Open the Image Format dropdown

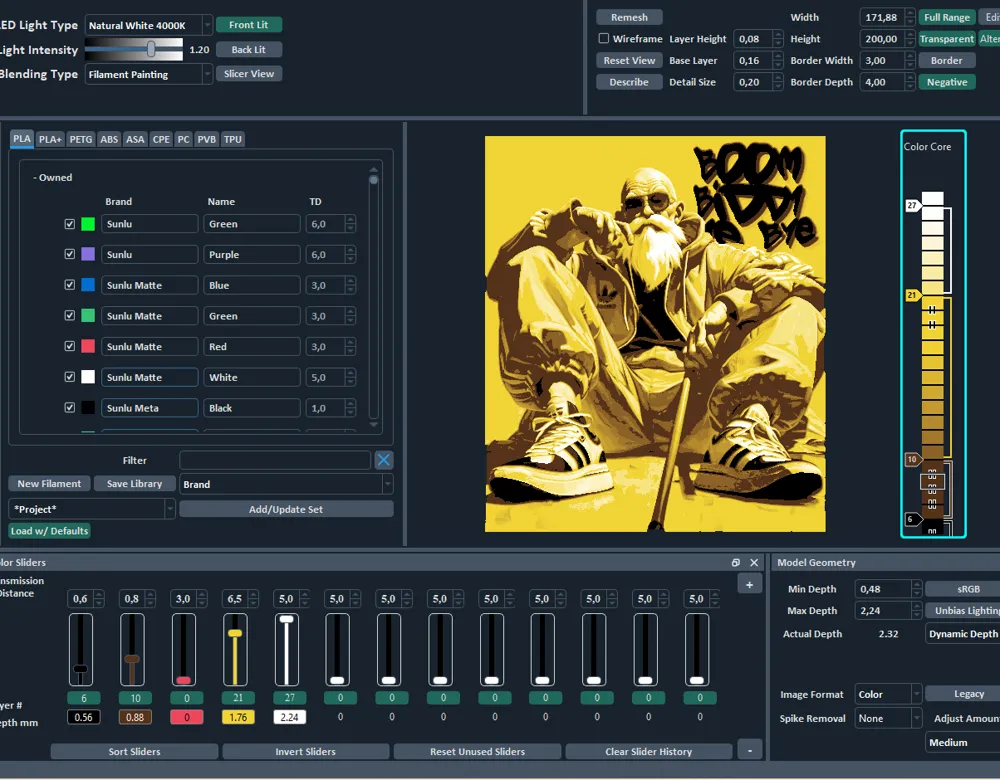[888, 694]
